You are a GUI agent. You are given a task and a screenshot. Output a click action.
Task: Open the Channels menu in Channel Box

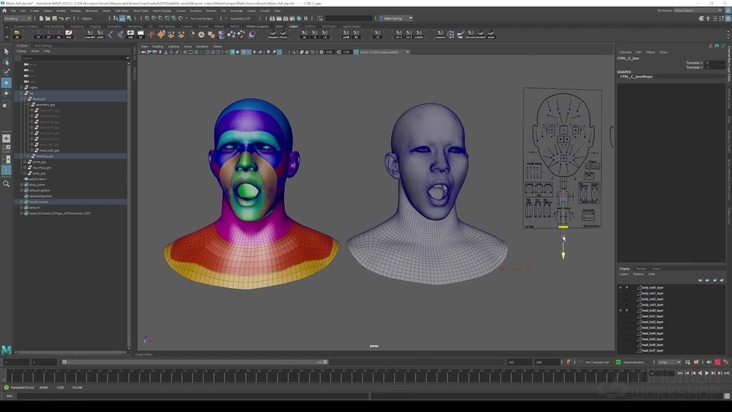coord(625,52)
